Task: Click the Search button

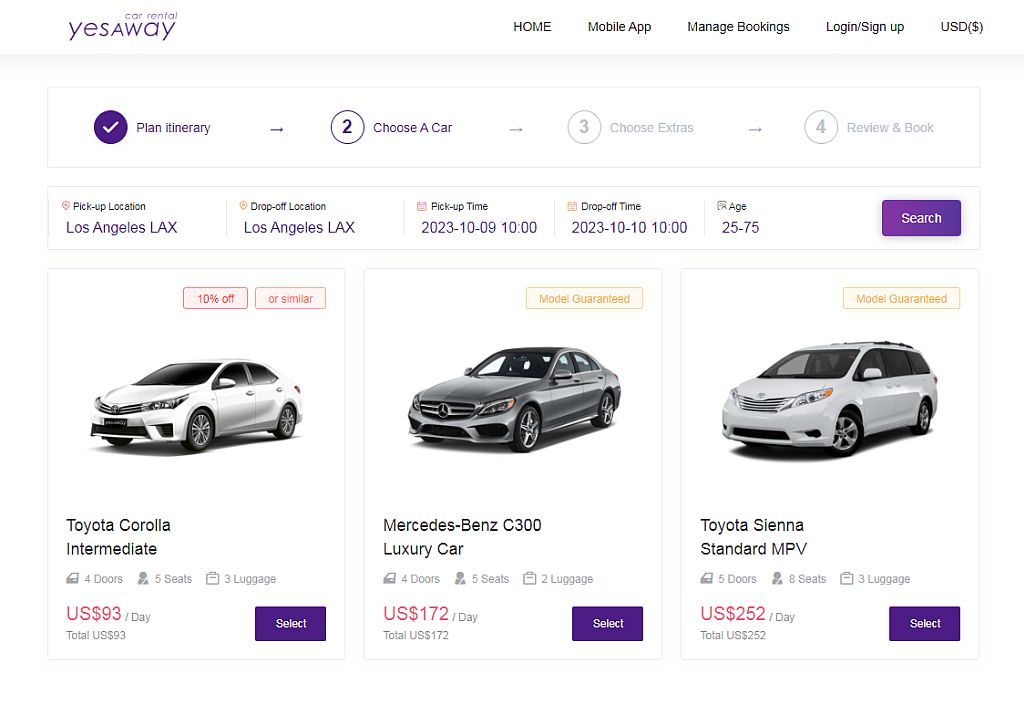Action: click(x=920, y=217)
